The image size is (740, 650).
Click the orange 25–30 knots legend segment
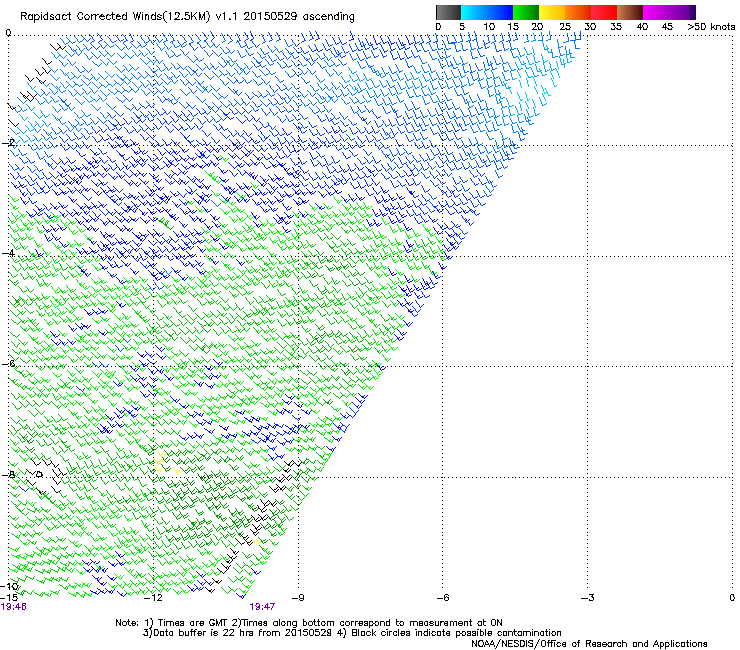tap(578, 12)
